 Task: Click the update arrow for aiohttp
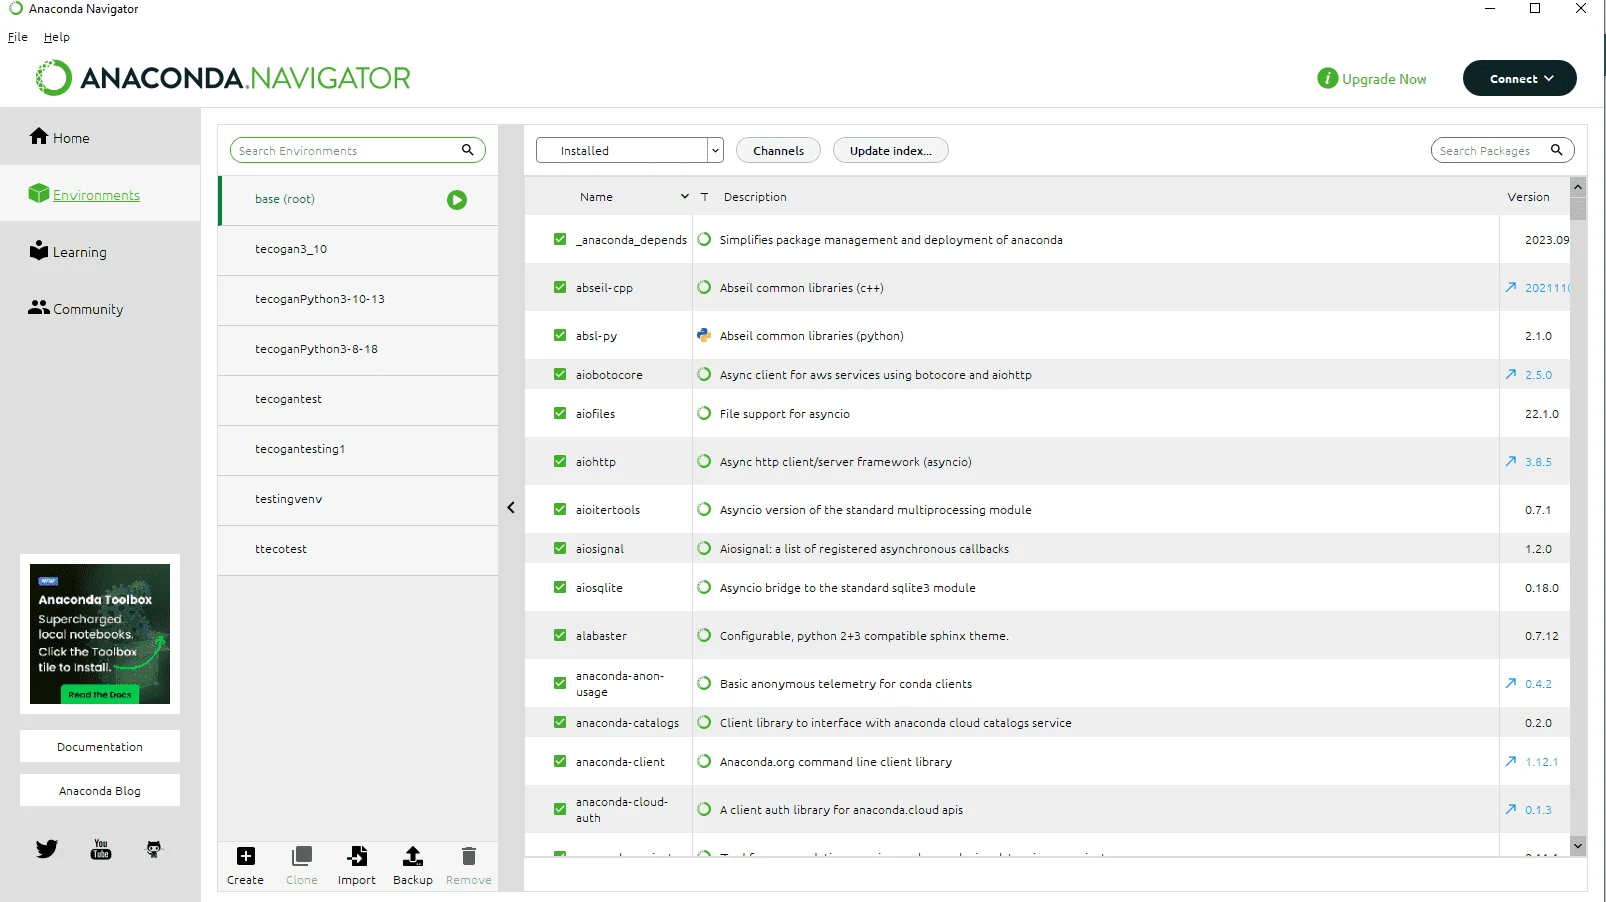click(1511, 461)
